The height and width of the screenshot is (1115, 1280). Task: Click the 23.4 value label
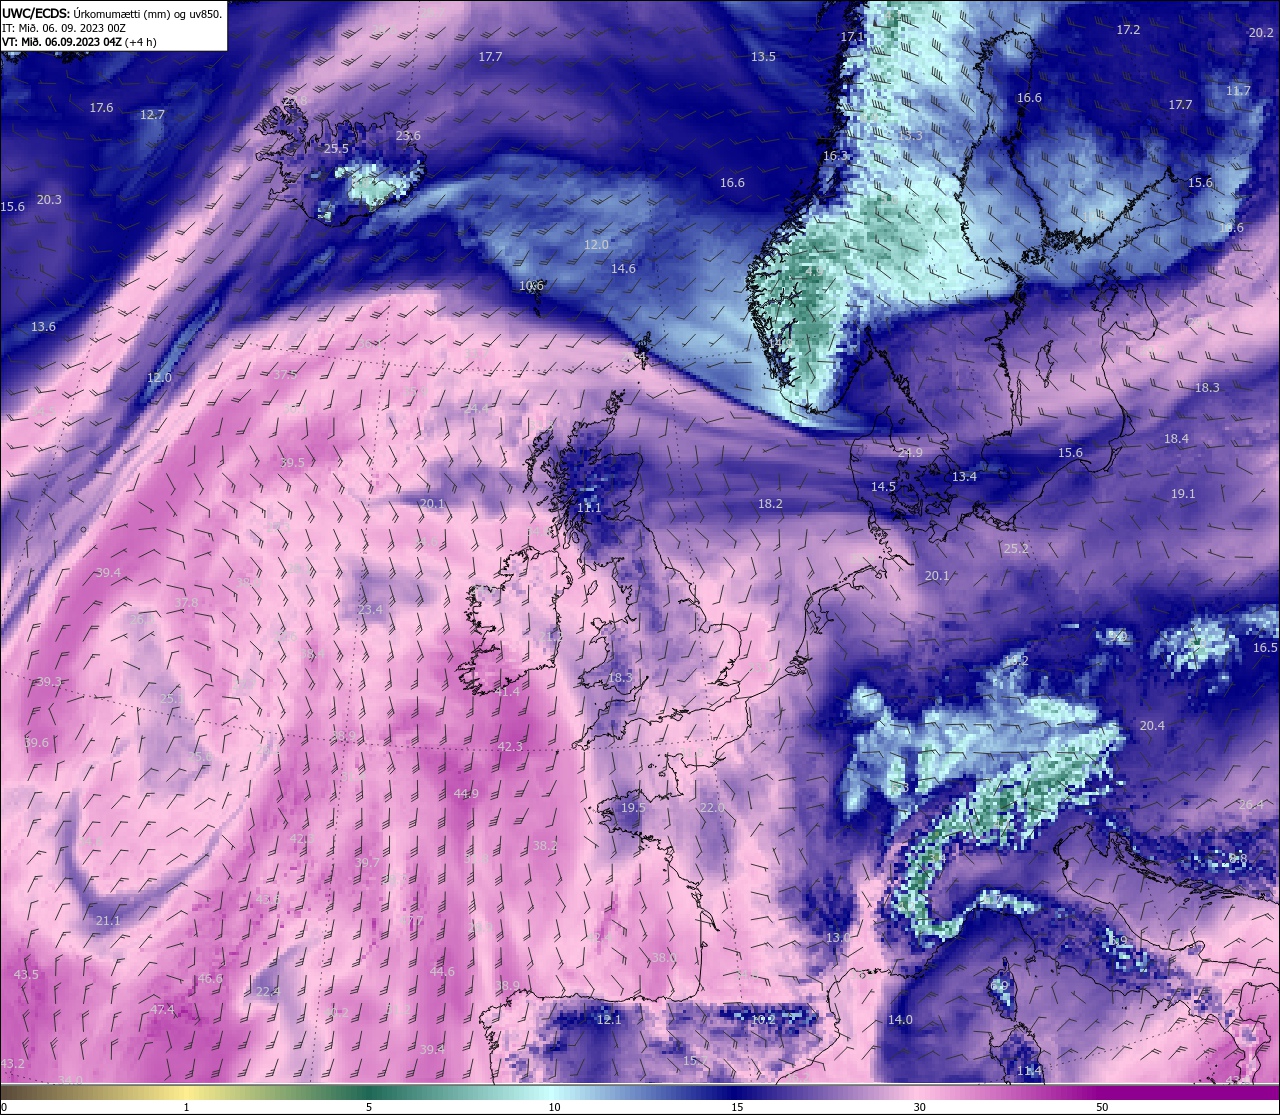tap(370, 610)
